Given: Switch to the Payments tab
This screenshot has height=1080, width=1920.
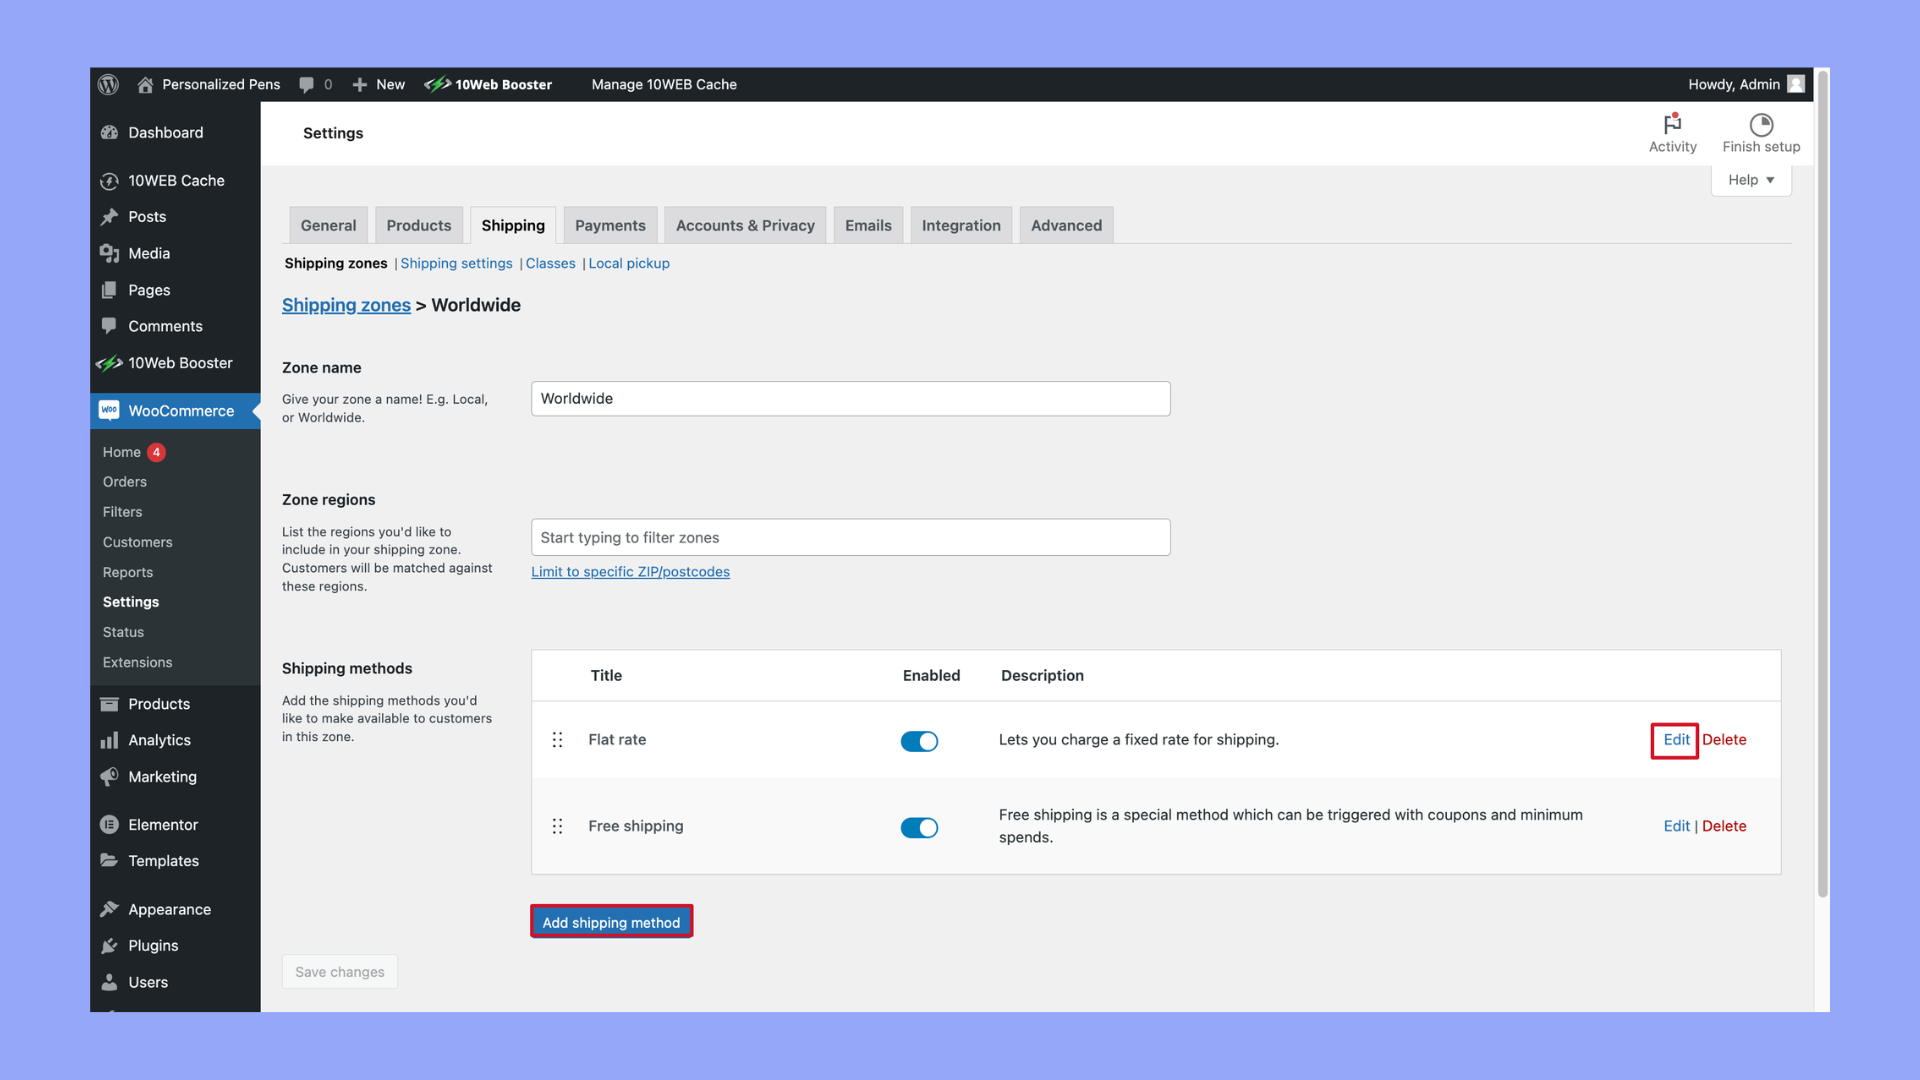Looking at the screenshot, I should (x=610, y=226).
